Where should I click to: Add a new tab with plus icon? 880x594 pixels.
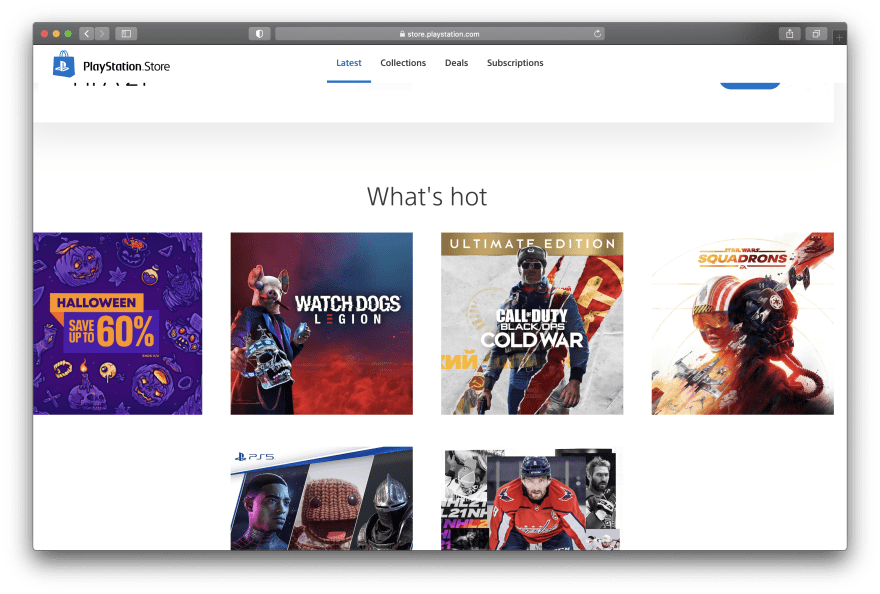(x=839, y=37)
